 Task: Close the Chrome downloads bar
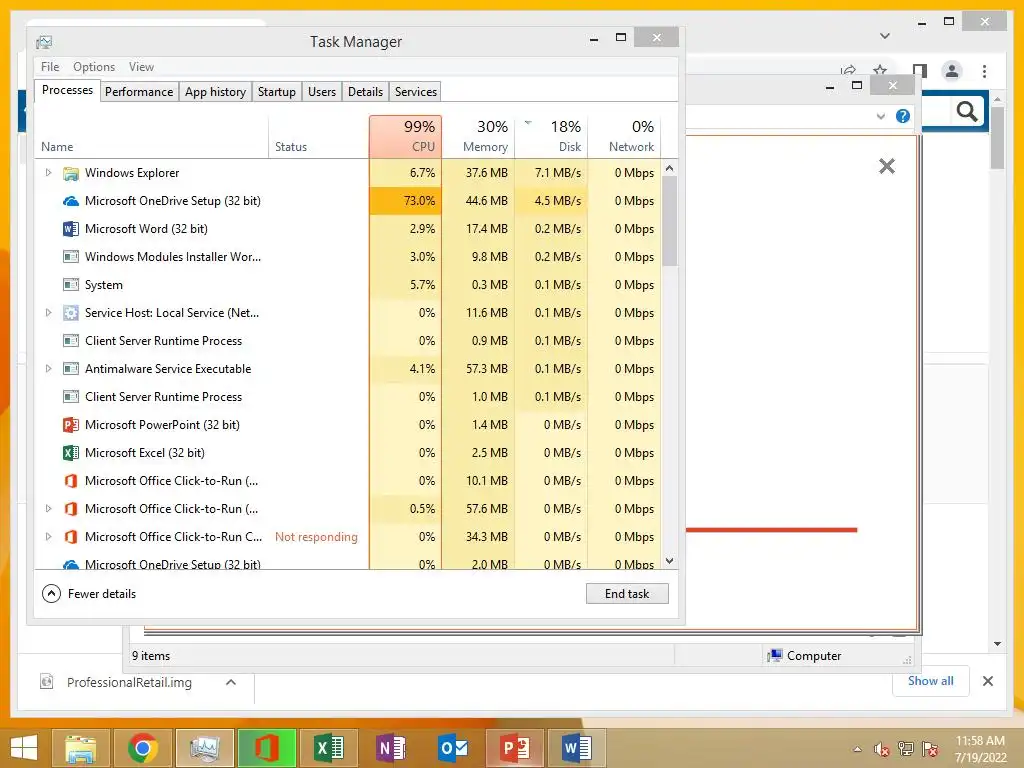point(988,681)
